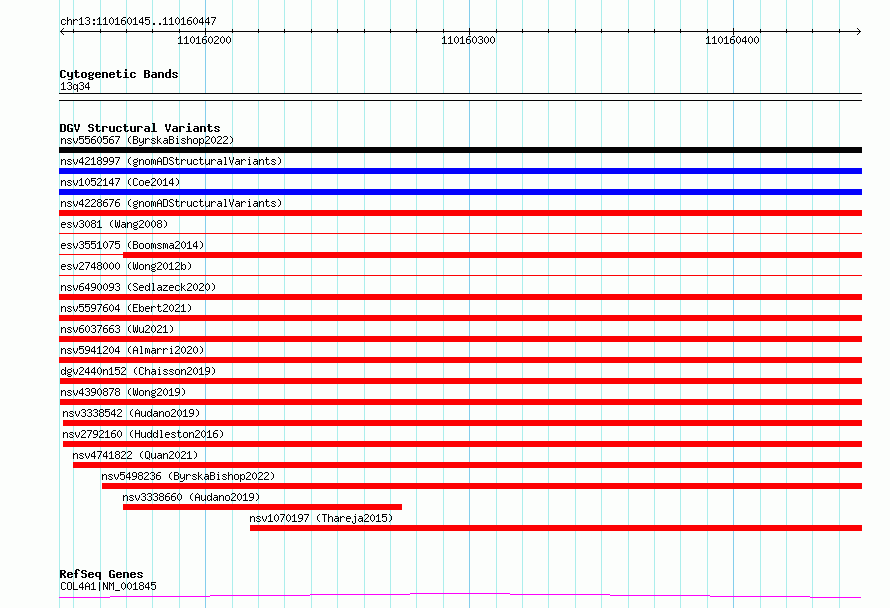Click the 110160300 ruler position label
The image size is (890, 608).
pyautogui.click(x=468, y=40)
